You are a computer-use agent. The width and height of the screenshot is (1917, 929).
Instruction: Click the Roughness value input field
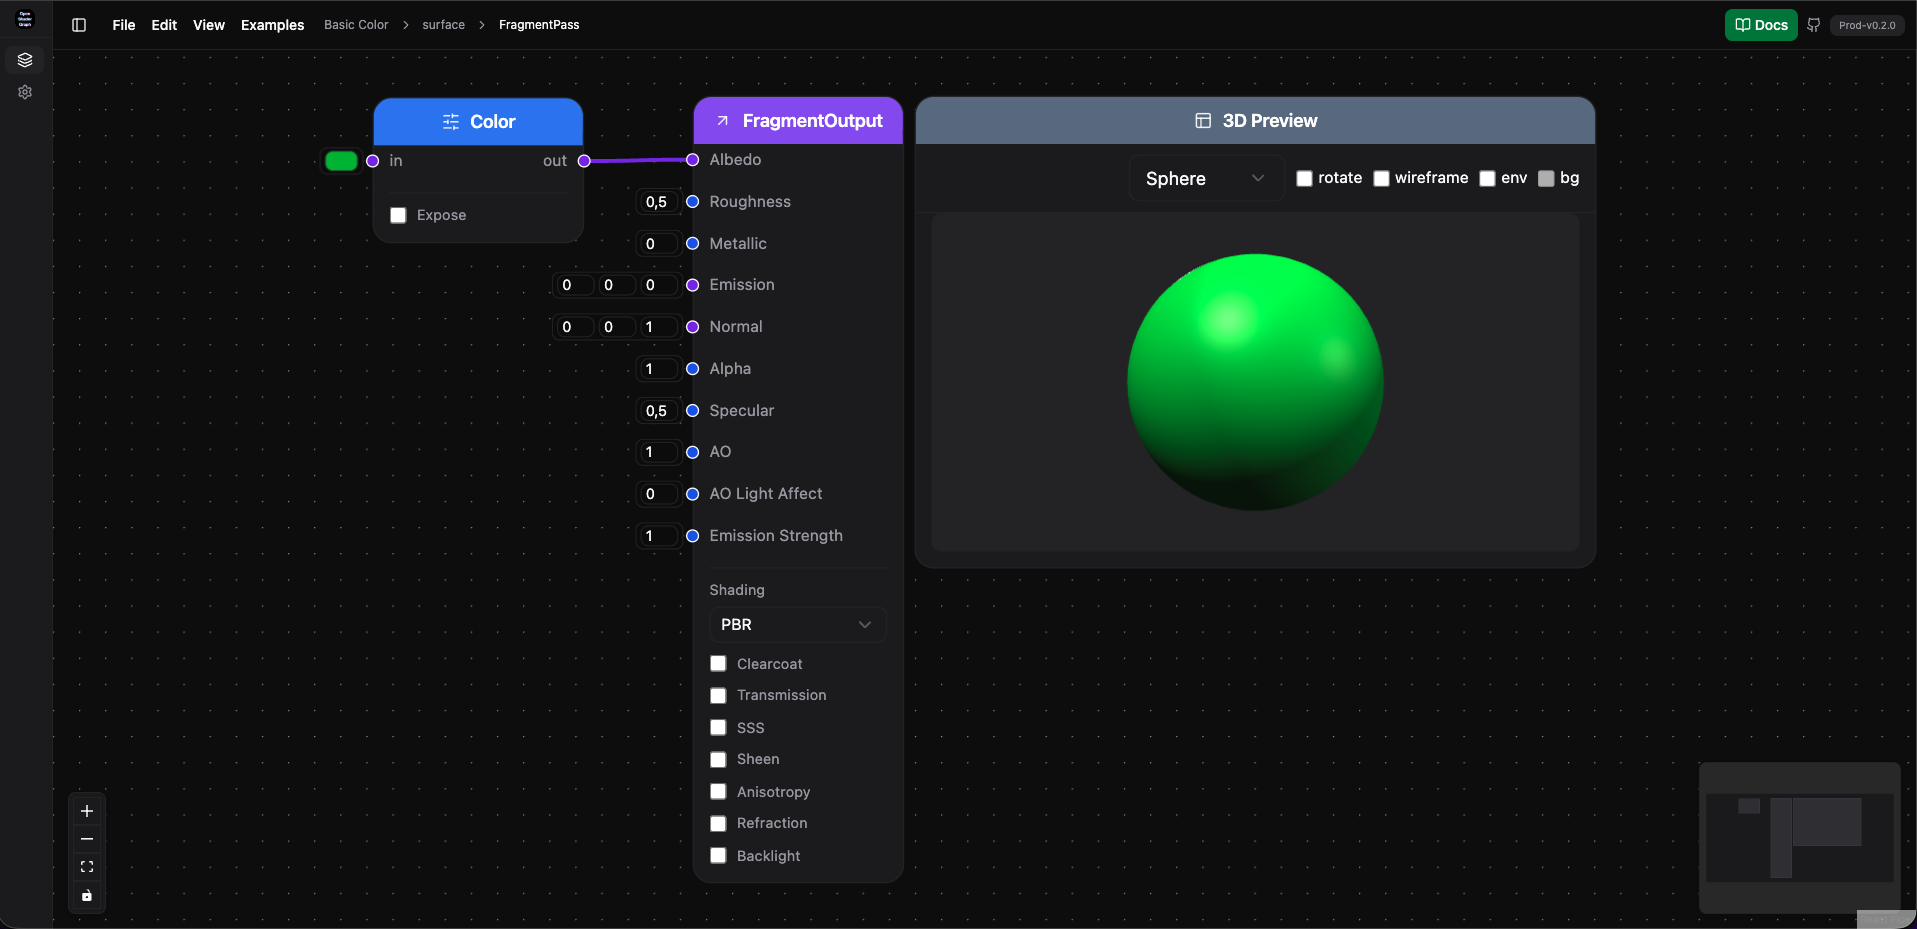coord(657,202)
